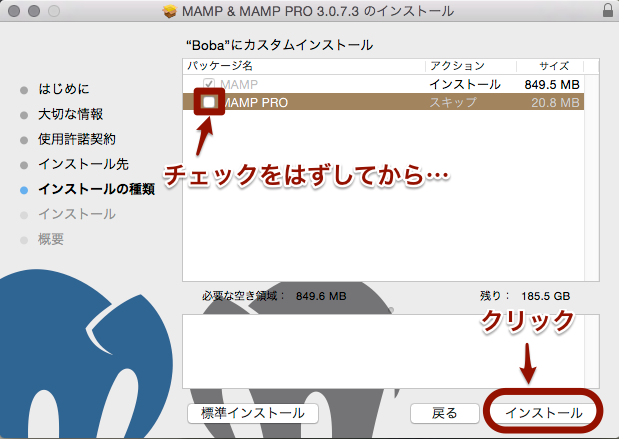Screen dimensions: 619x439
Task: Click the アクション column header
Action: tap(457, 66)
